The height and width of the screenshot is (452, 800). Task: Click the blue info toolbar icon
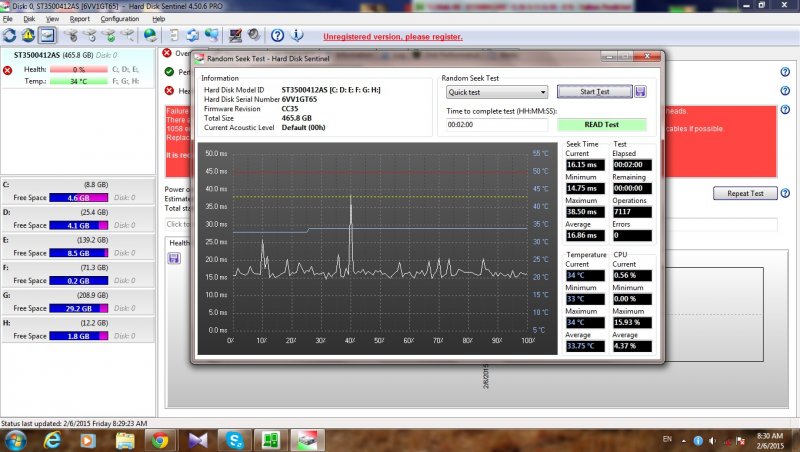(x=297, y=35)
